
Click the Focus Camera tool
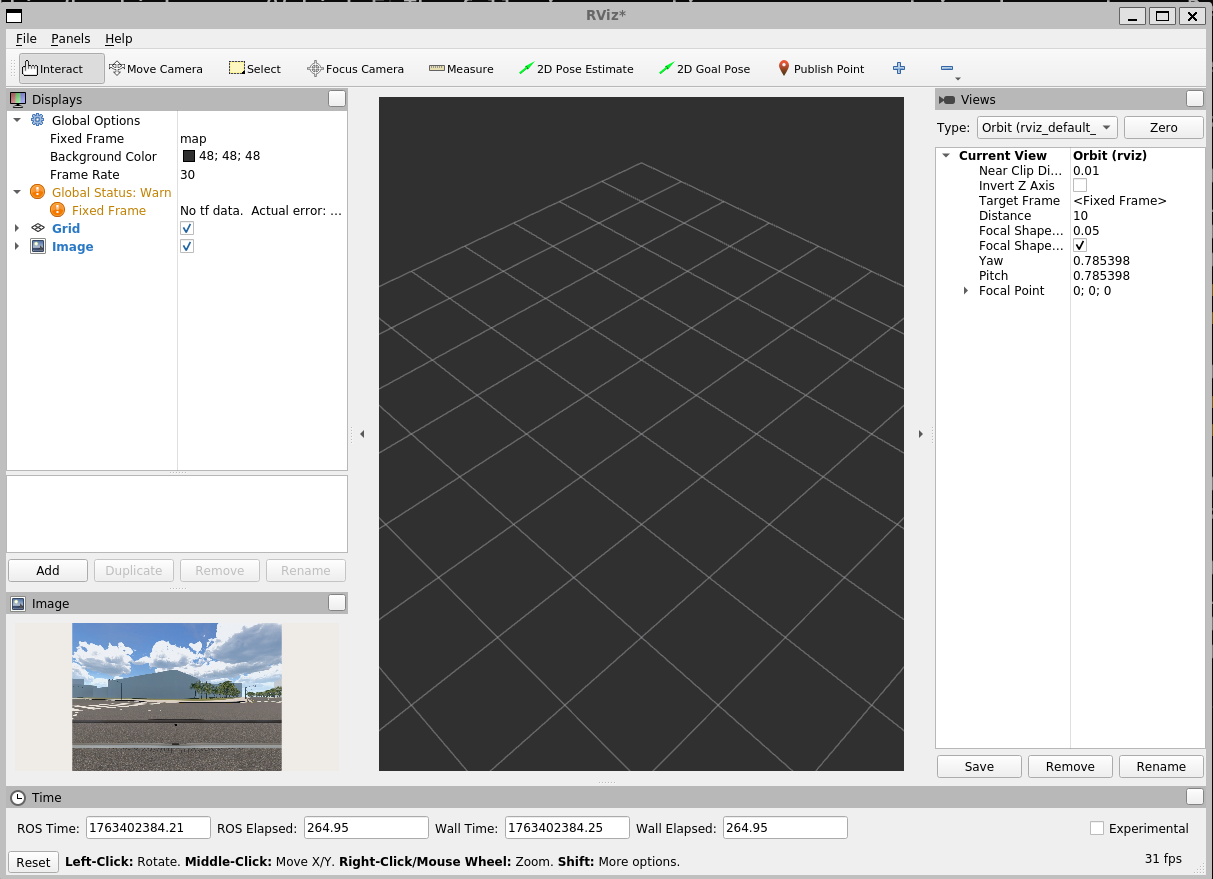355,69
